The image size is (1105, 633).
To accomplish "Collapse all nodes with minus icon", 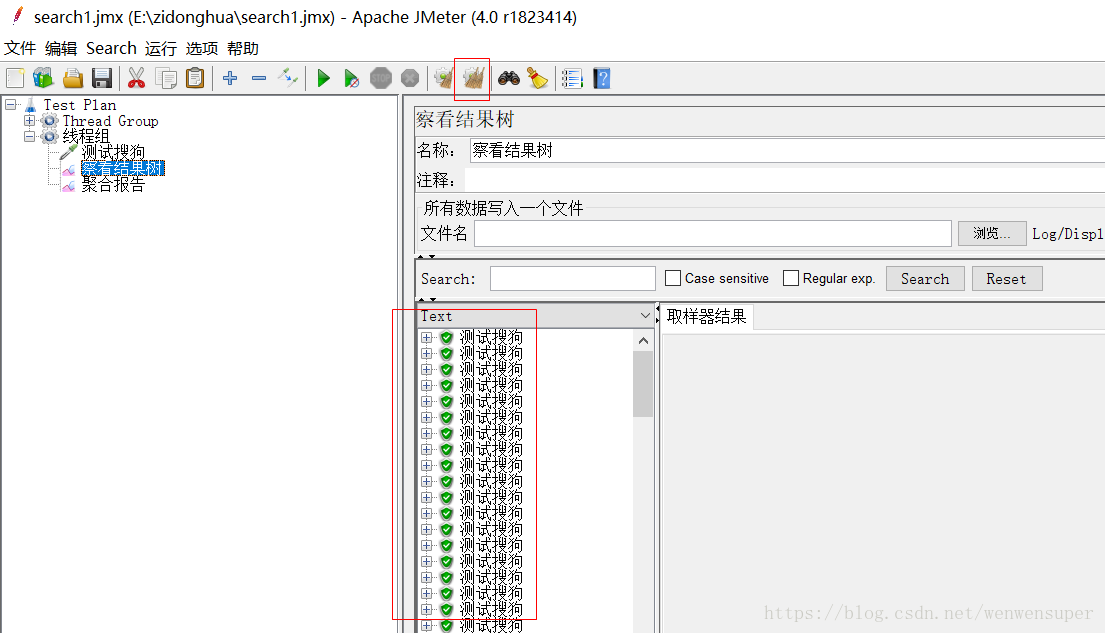I will click(x=259, y=78).
